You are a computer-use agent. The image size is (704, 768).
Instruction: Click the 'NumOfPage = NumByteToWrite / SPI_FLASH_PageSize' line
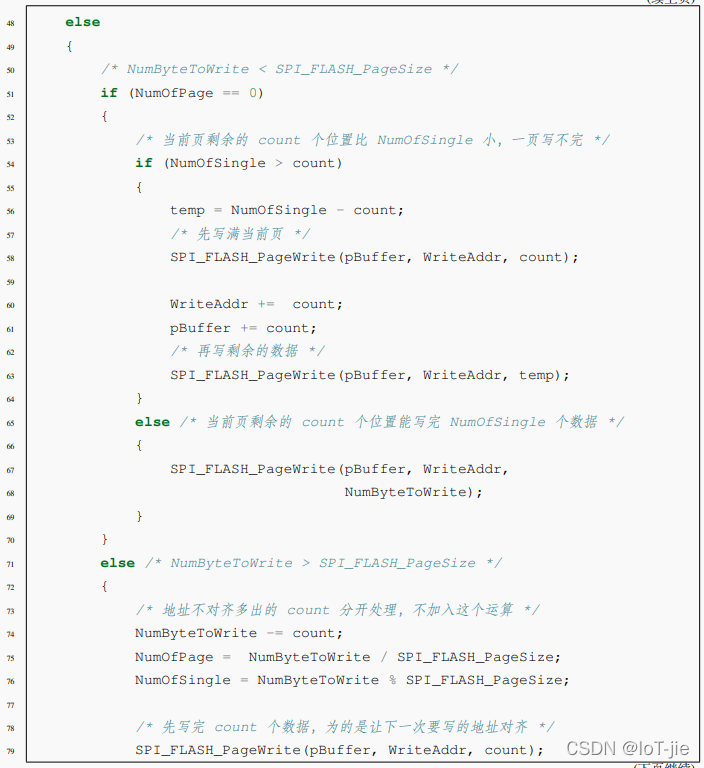pyautogui.click(x=347, y=657)
